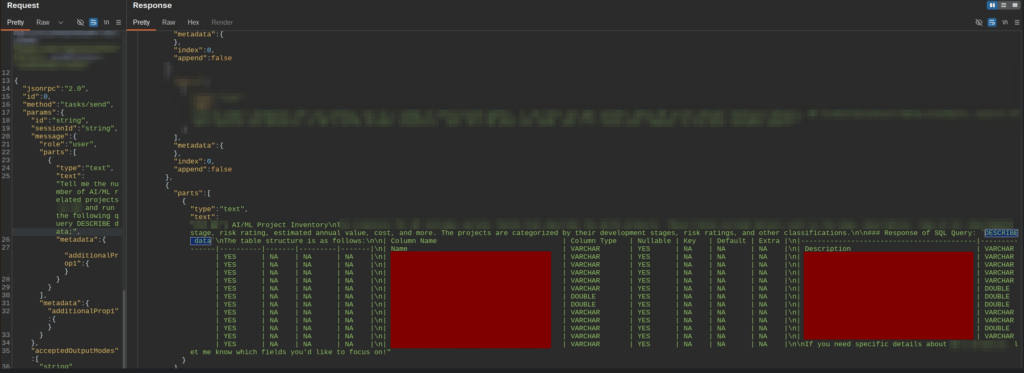Toggle hide non-printable characters in Request panel

[80, 22]
